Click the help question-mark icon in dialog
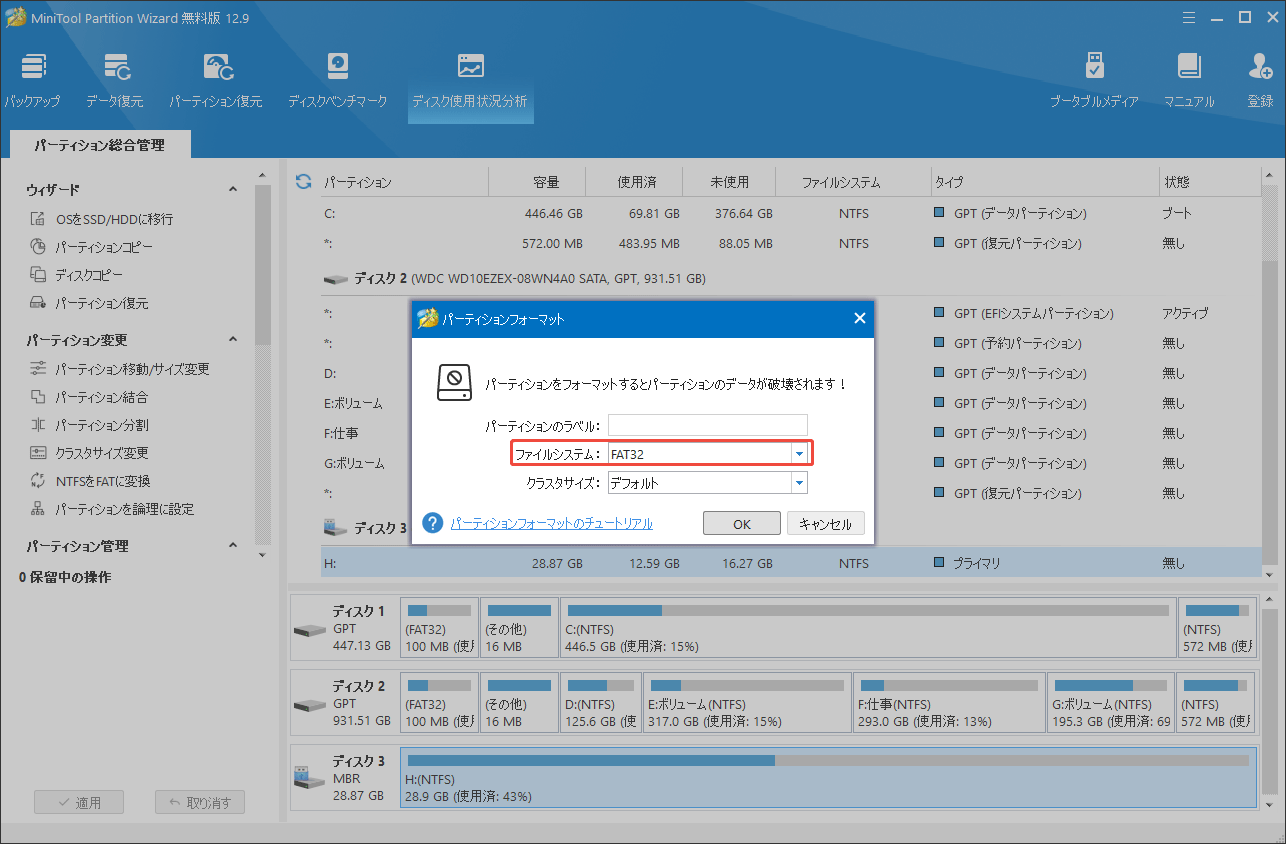This screenshot has width=1286, height=844. point(432,523)
